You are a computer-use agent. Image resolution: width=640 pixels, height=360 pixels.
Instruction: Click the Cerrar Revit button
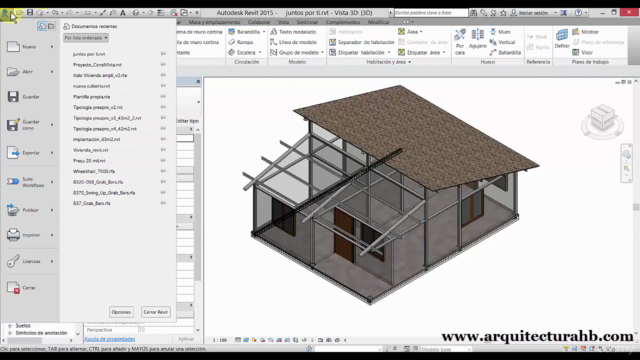click(156, 312)
